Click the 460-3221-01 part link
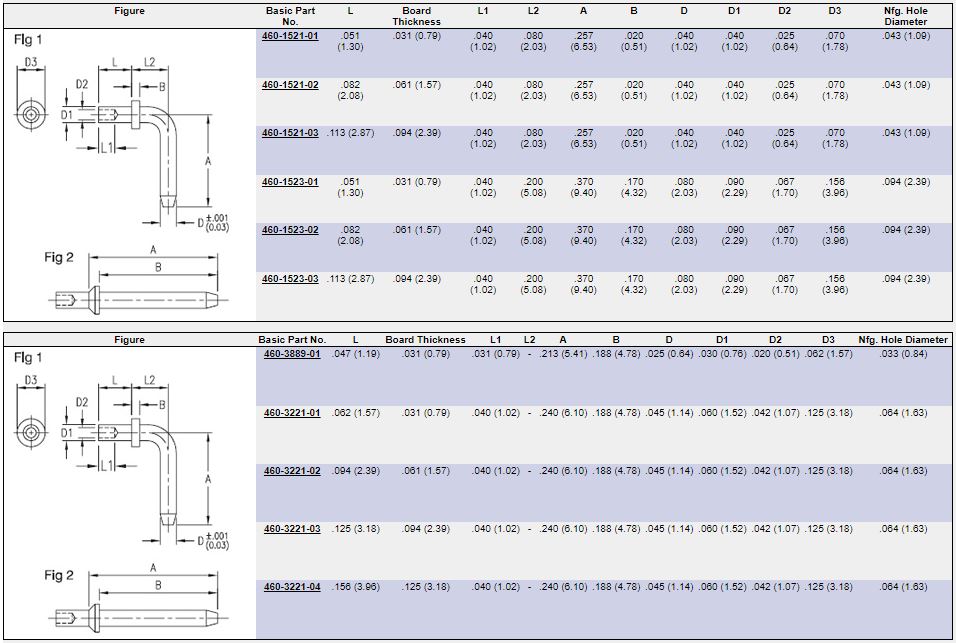 point(292,413)
